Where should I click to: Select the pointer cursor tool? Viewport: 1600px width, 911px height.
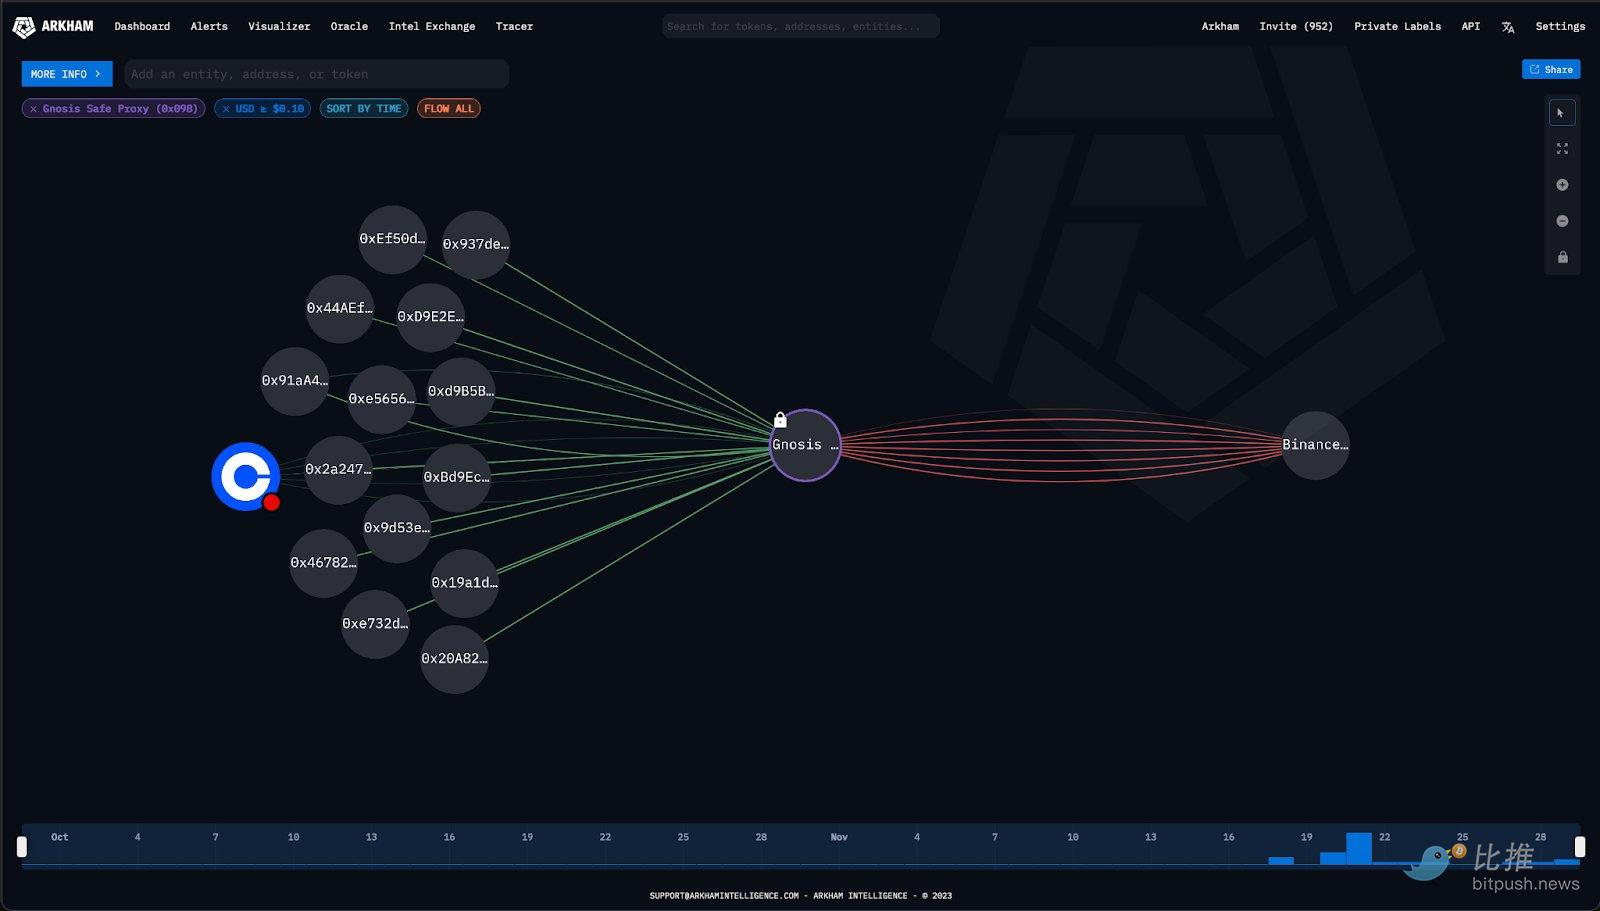tap(1562, 113)
